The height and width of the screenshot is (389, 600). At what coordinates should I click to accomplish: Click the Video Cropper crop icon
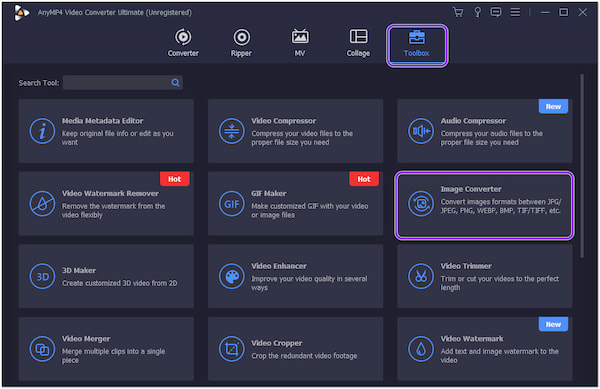tap(232, 349)
